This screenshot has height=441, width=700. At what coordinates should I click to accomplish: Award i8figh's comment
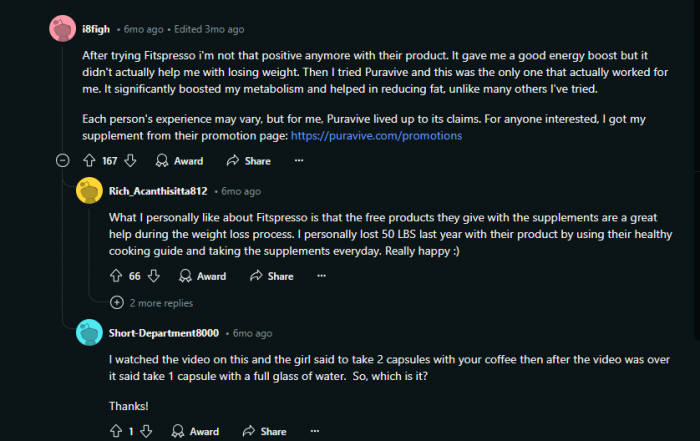[179, 161]
